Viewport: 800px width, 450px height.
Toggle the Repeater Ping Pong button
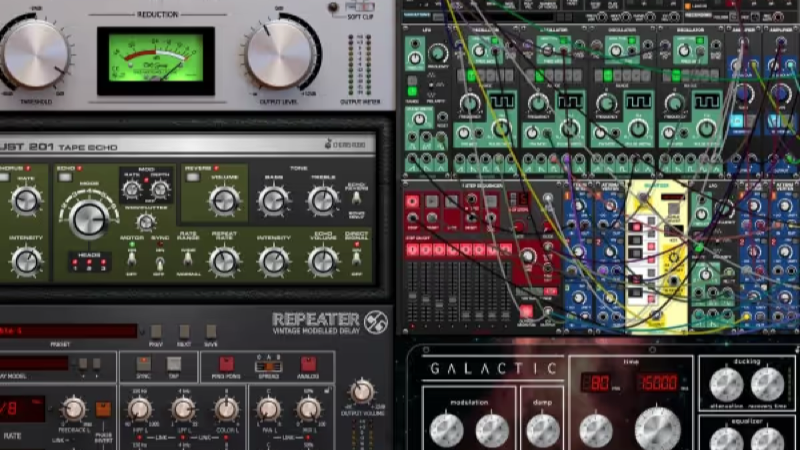226,364
